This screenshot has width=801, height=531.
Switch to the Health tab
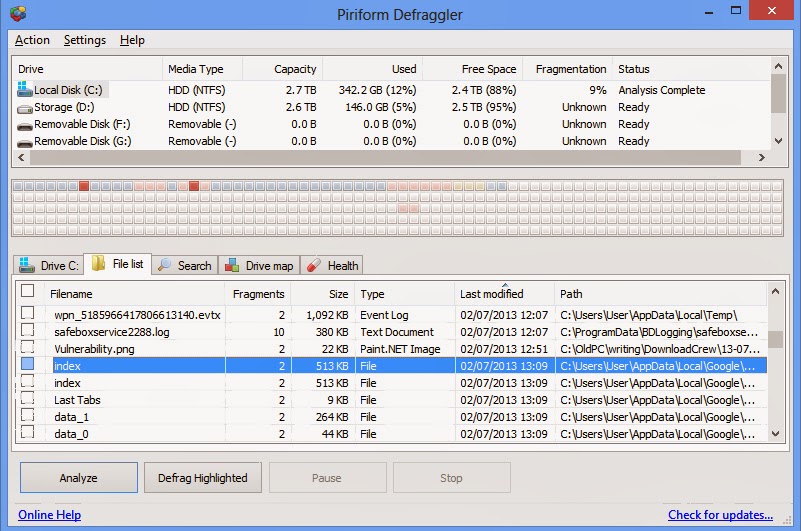point(332,265)
